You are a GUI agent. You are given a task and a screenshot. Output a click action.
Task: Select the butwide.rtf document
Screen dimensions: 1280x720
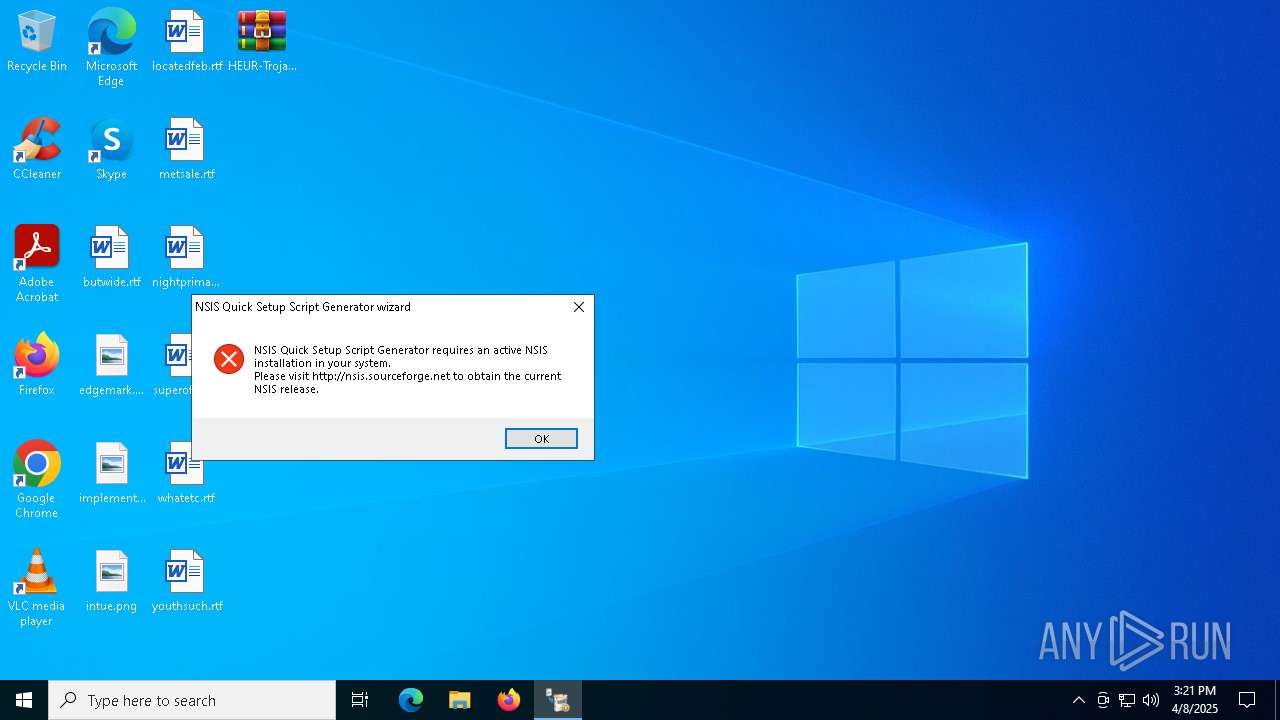pyautogui.click(x=111, y=257)
